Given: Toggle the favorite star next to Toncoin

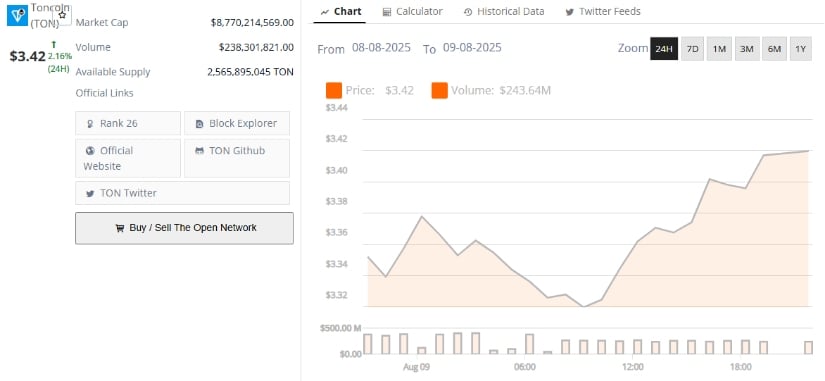Looking at the screenshot, I should tap(62, 15).
